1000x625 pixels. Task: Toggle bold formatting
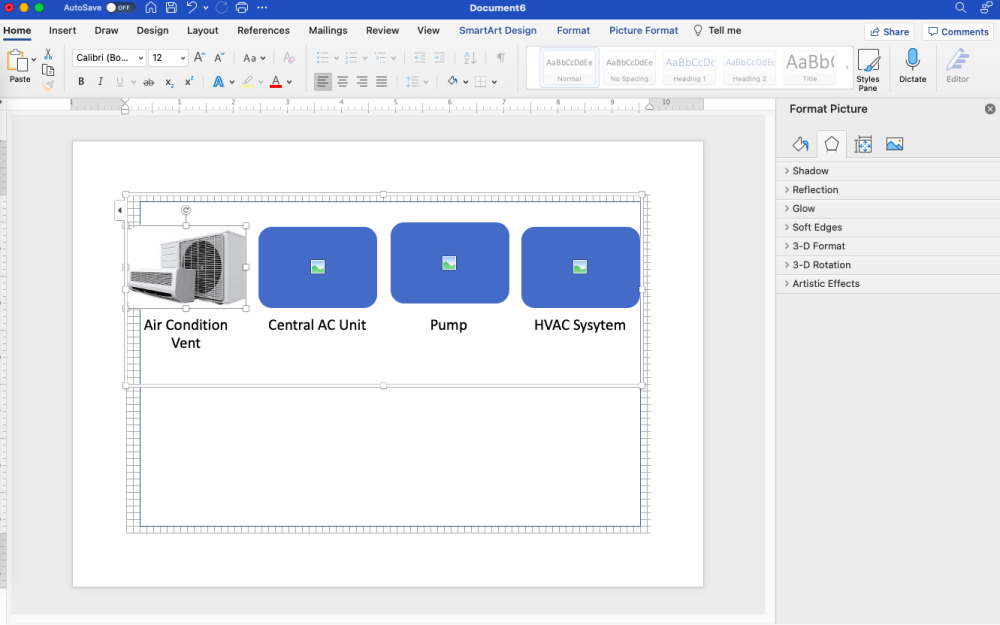(80, 81)
